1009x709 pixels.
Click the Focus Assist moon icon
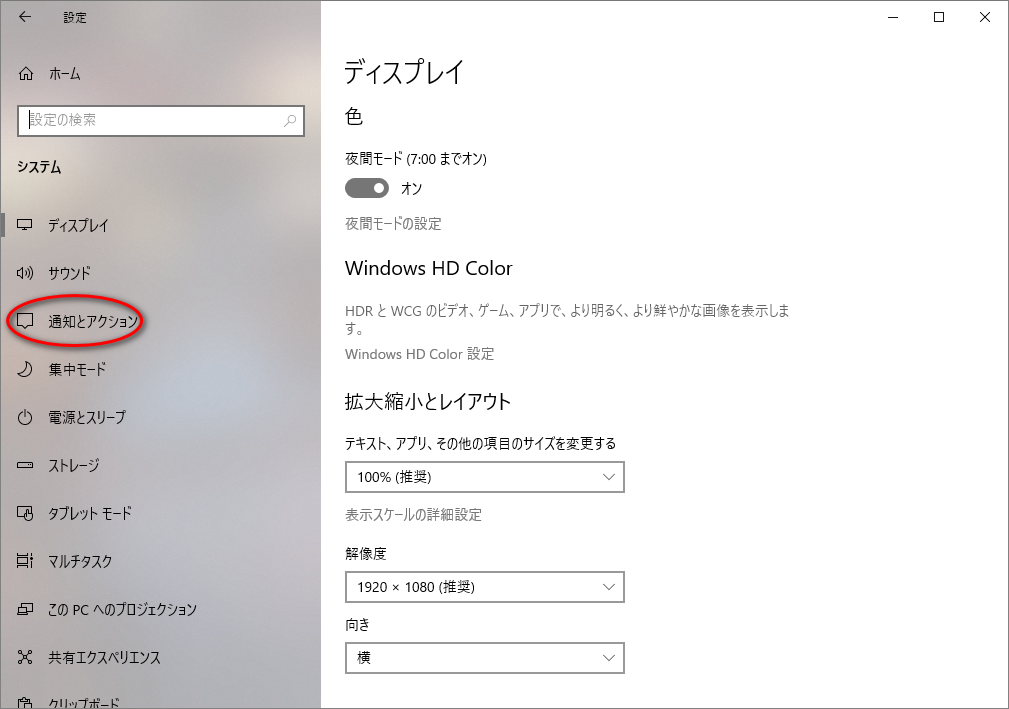click(x=27, y=369)
